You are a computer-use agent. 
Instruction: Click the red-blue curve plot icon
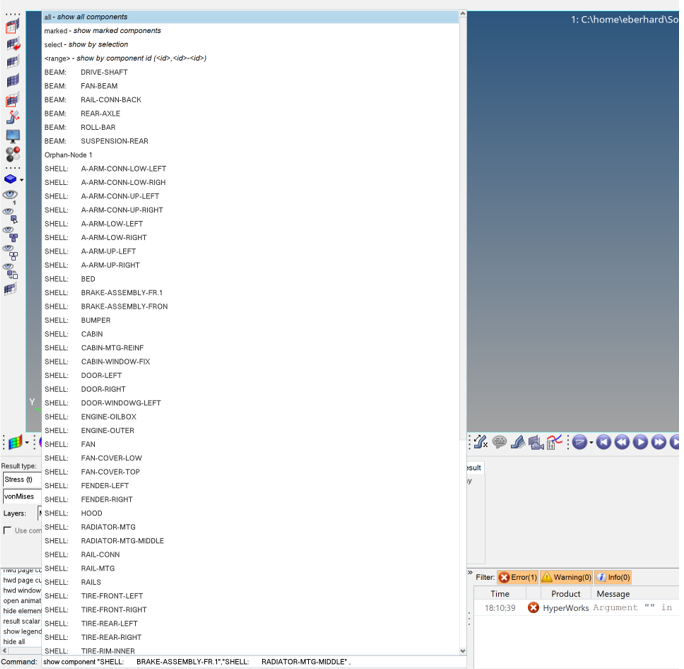point(554,442)
